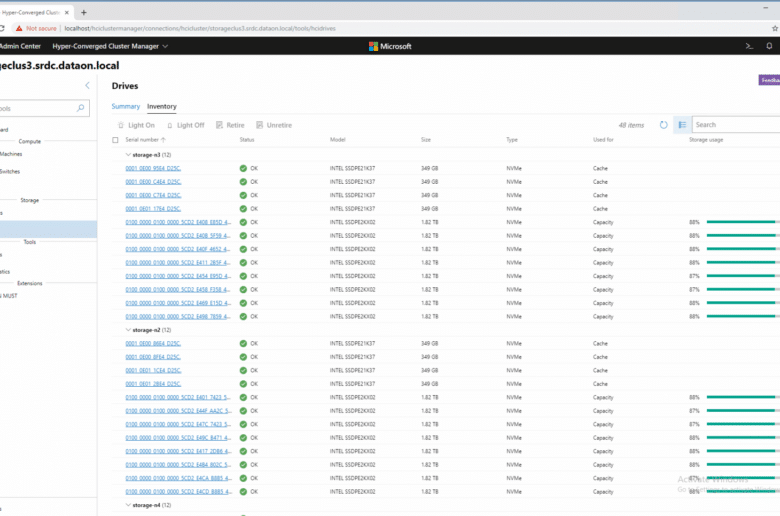Screen dimensions: 780x516
Task: Click 'OK' status text for drive 5CD2 E4B4 802C
Action: [x=254, y=464]
